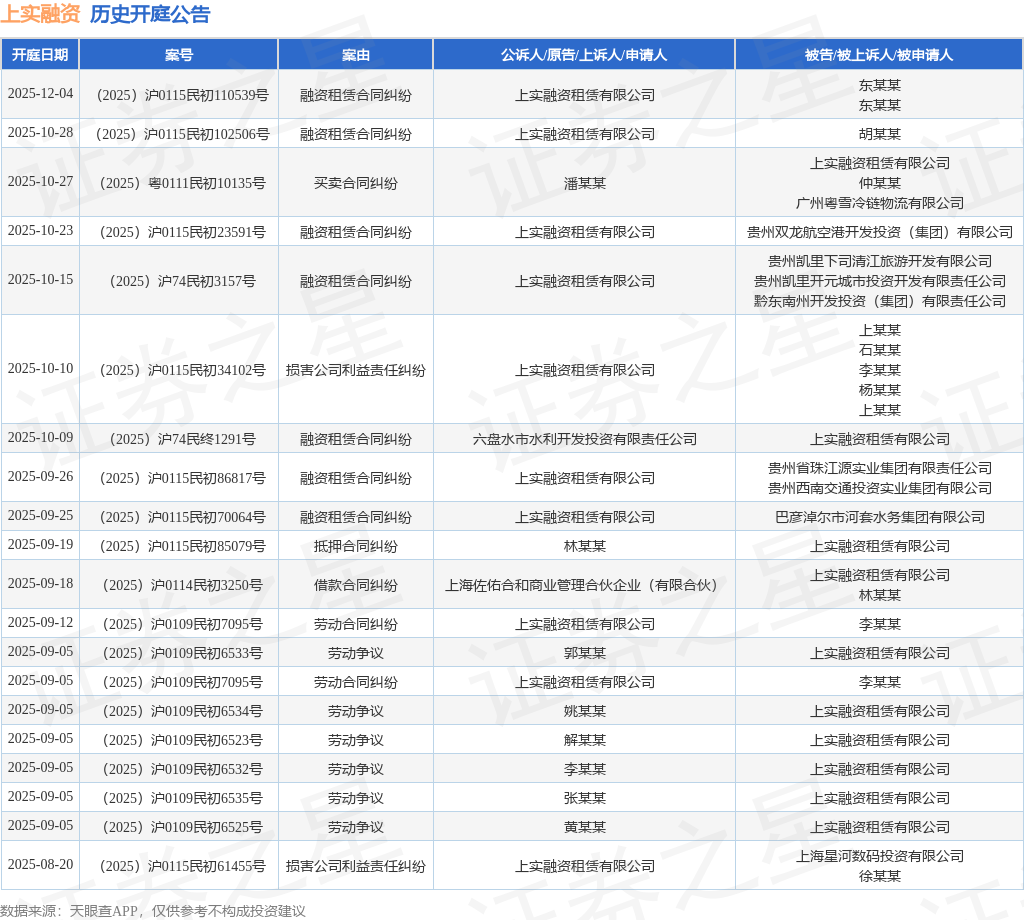Click defendant 贵州凯里开元城市投资开发有限责任公司
Viewport: 1024px width, 920px height.
pos(880,281)
